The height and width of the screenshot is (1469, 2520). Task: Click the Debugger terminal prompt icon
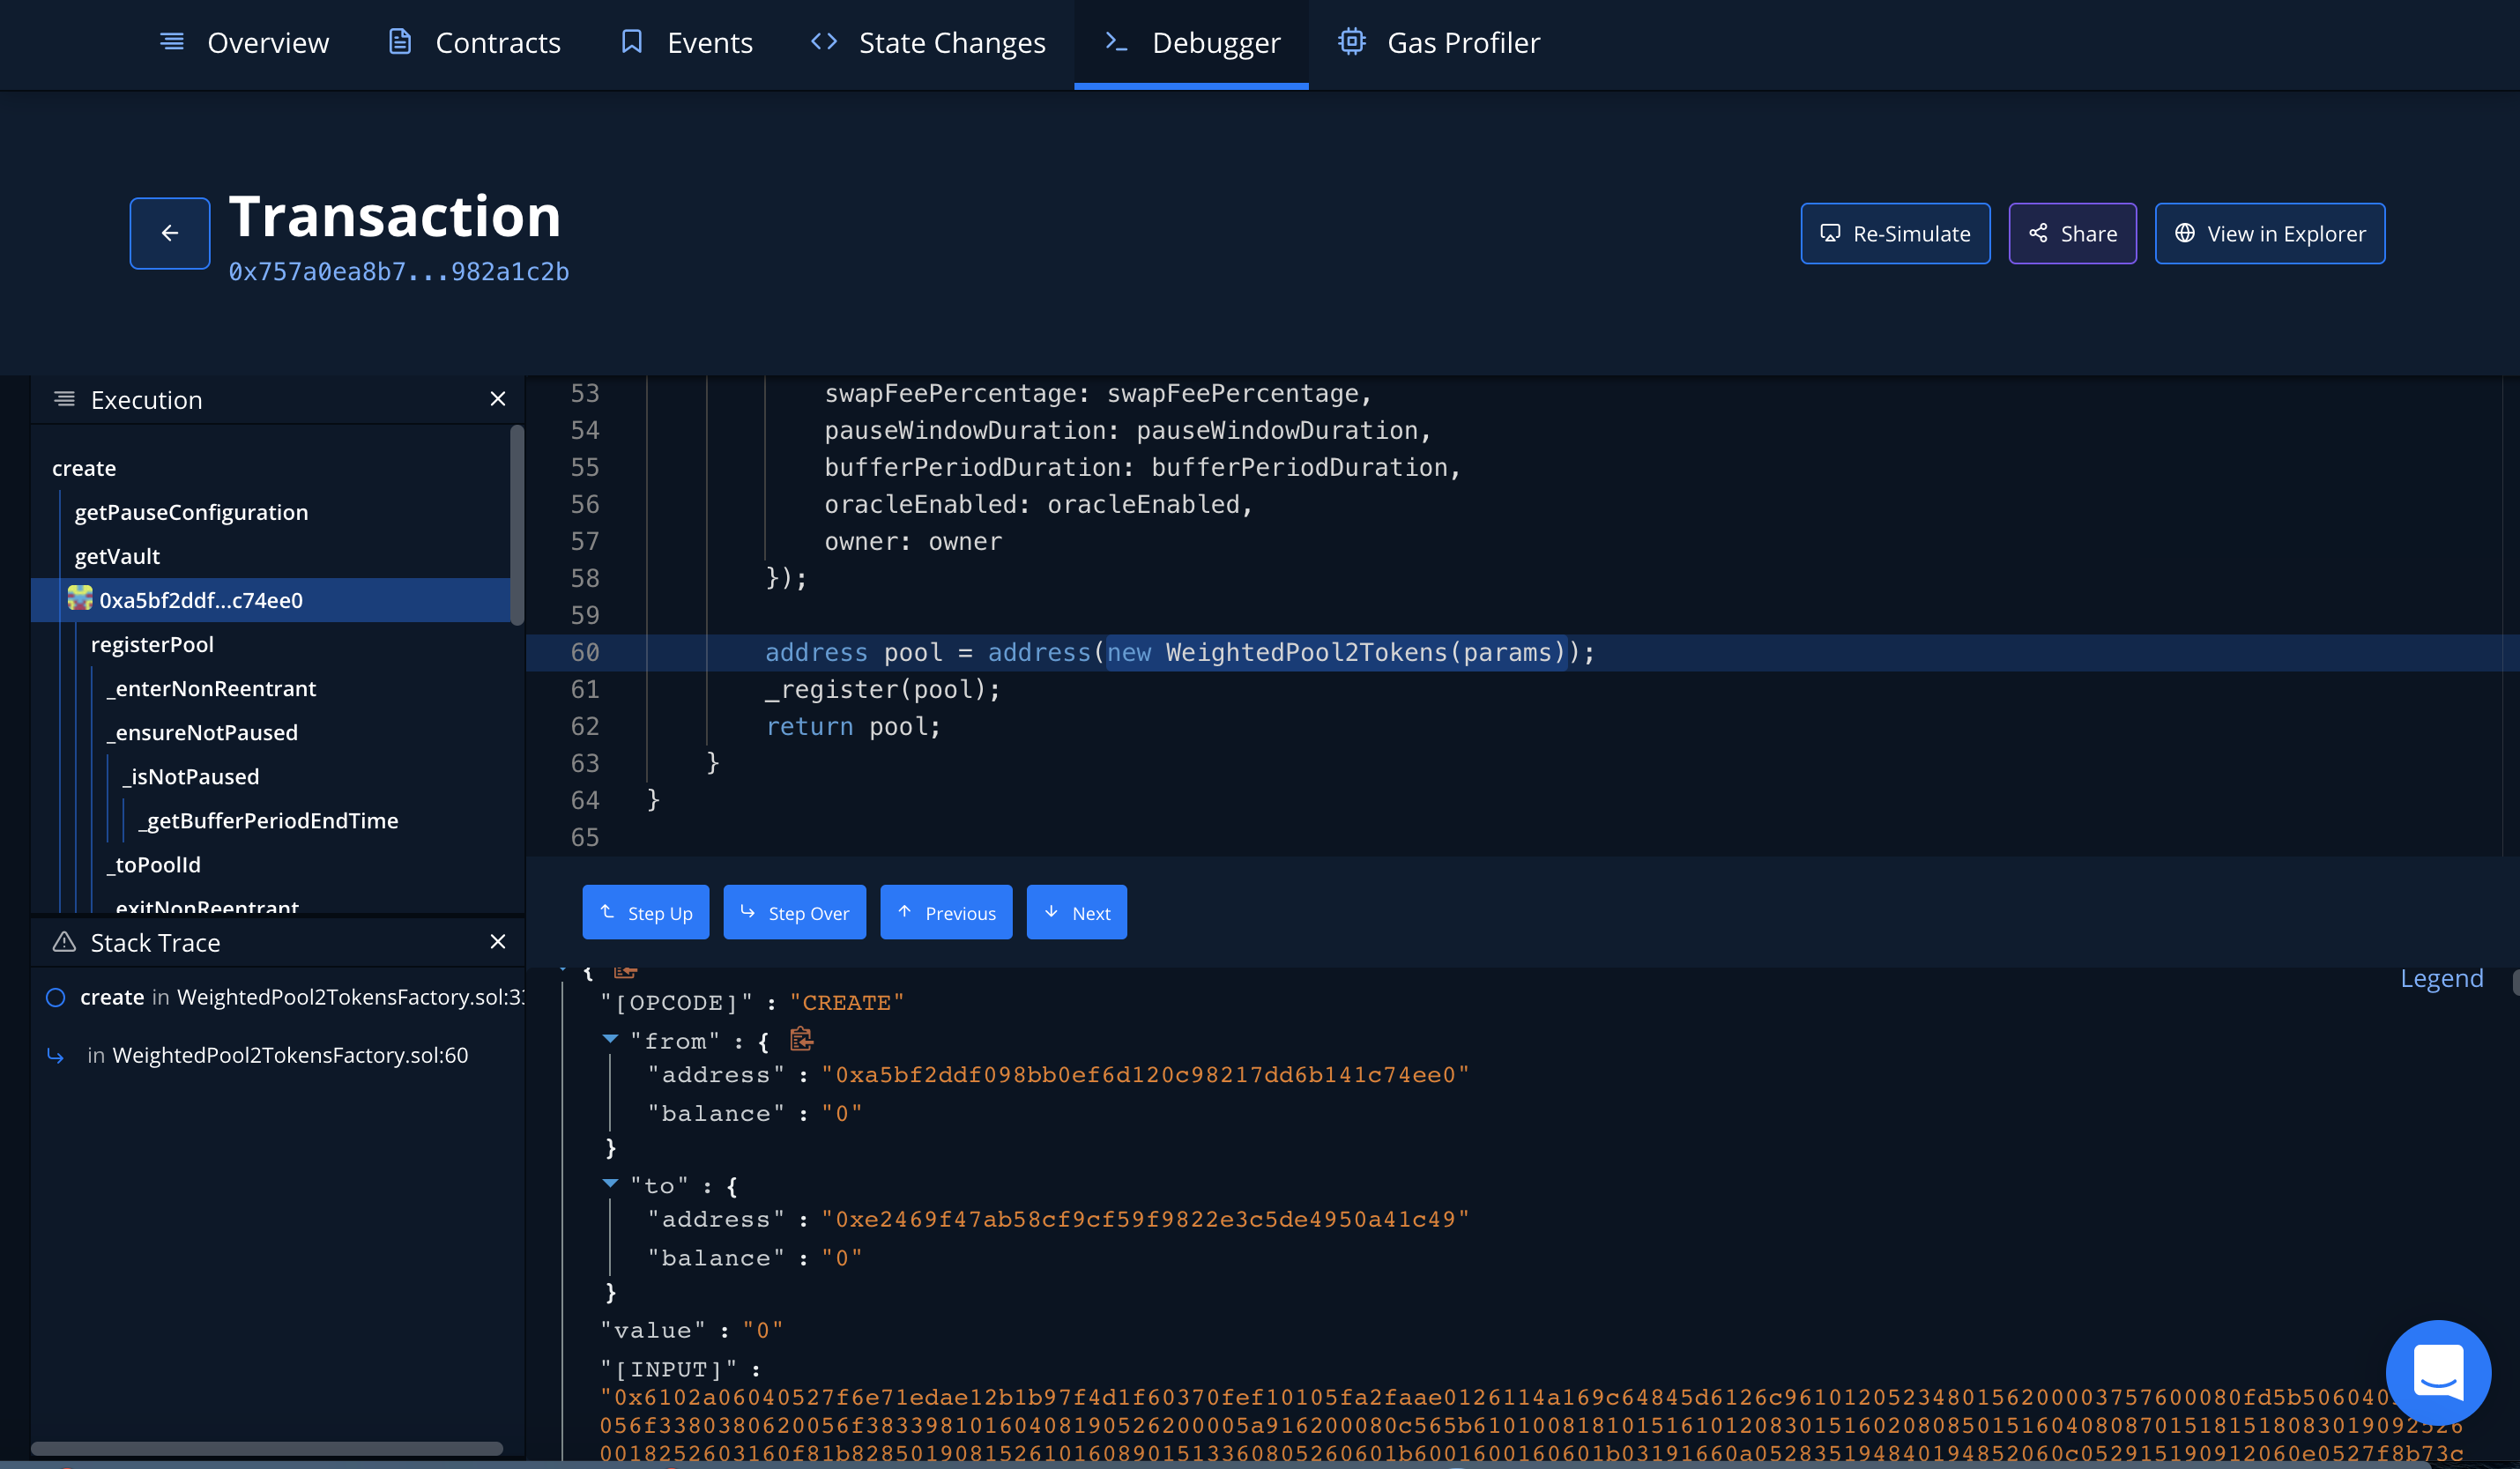(x=1116, y=42)
